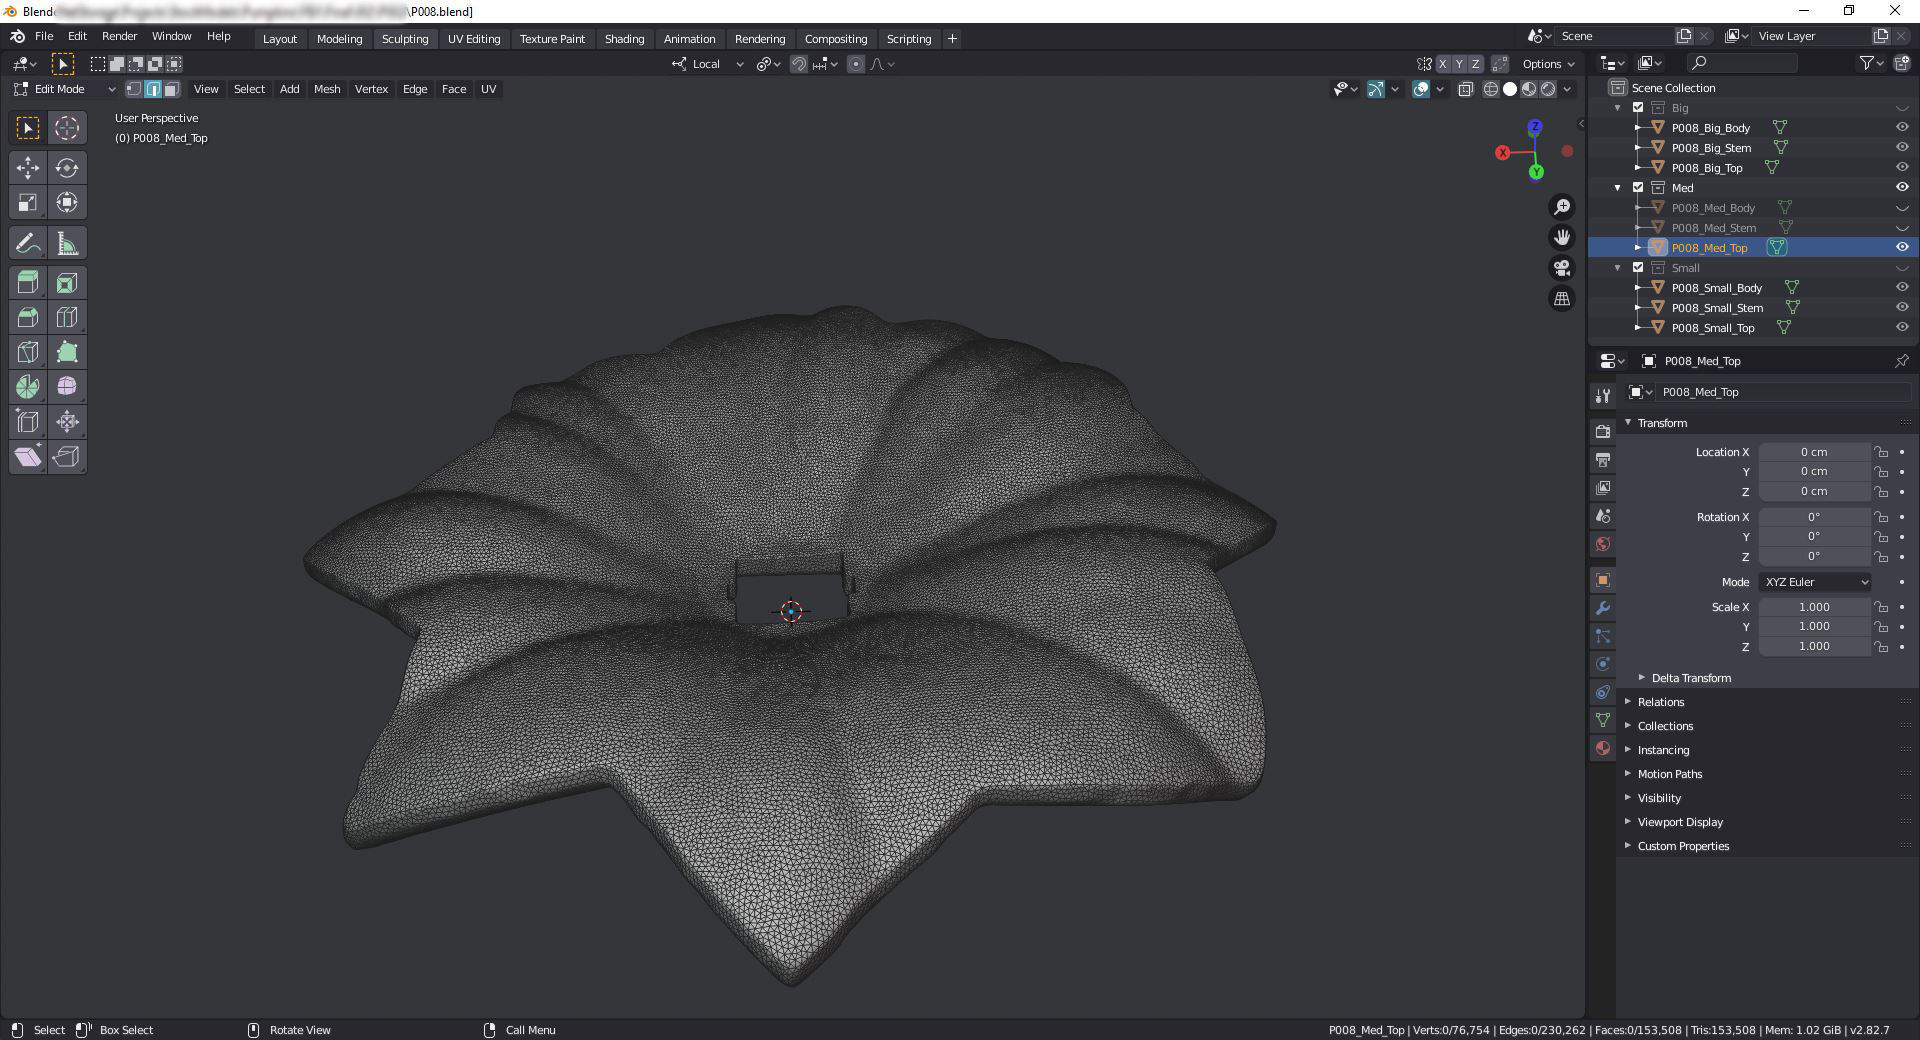Screen dimensions: 1920x1040
Task: Select the Cursor tool
Action: click(67, 128)
